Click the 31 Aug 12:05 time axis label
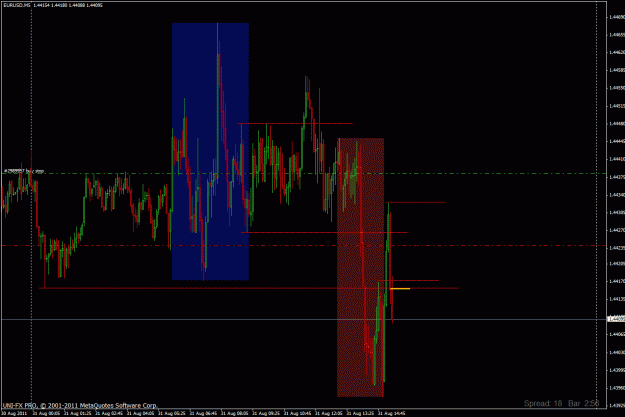Image resolution: width=625 pixels, height=417 pixels. (x=329, y=413)
